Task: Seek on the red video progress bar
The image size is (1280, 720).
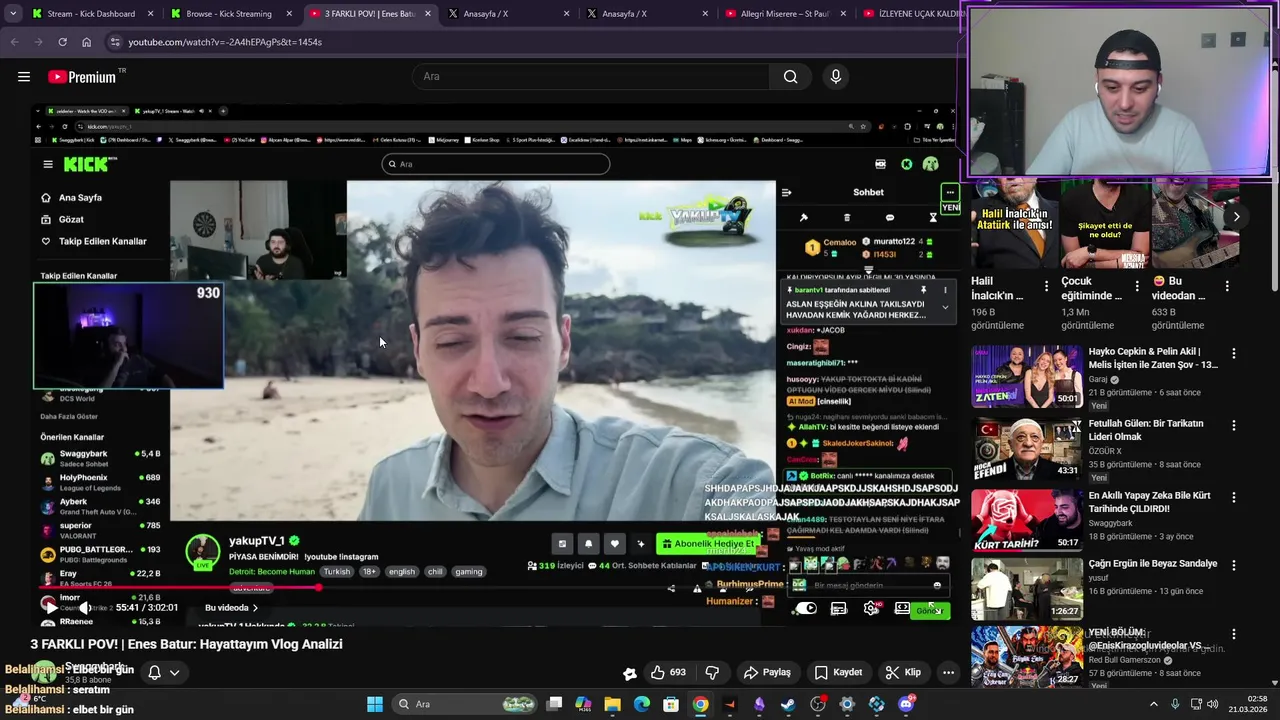Action: tap(495, 588)
